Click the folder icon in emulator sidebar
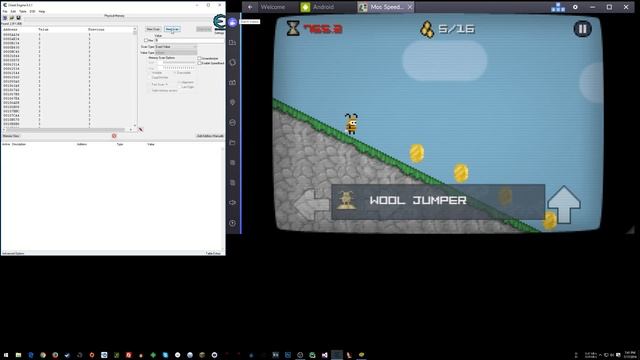640x360 pixels. [x=233, y=142]
